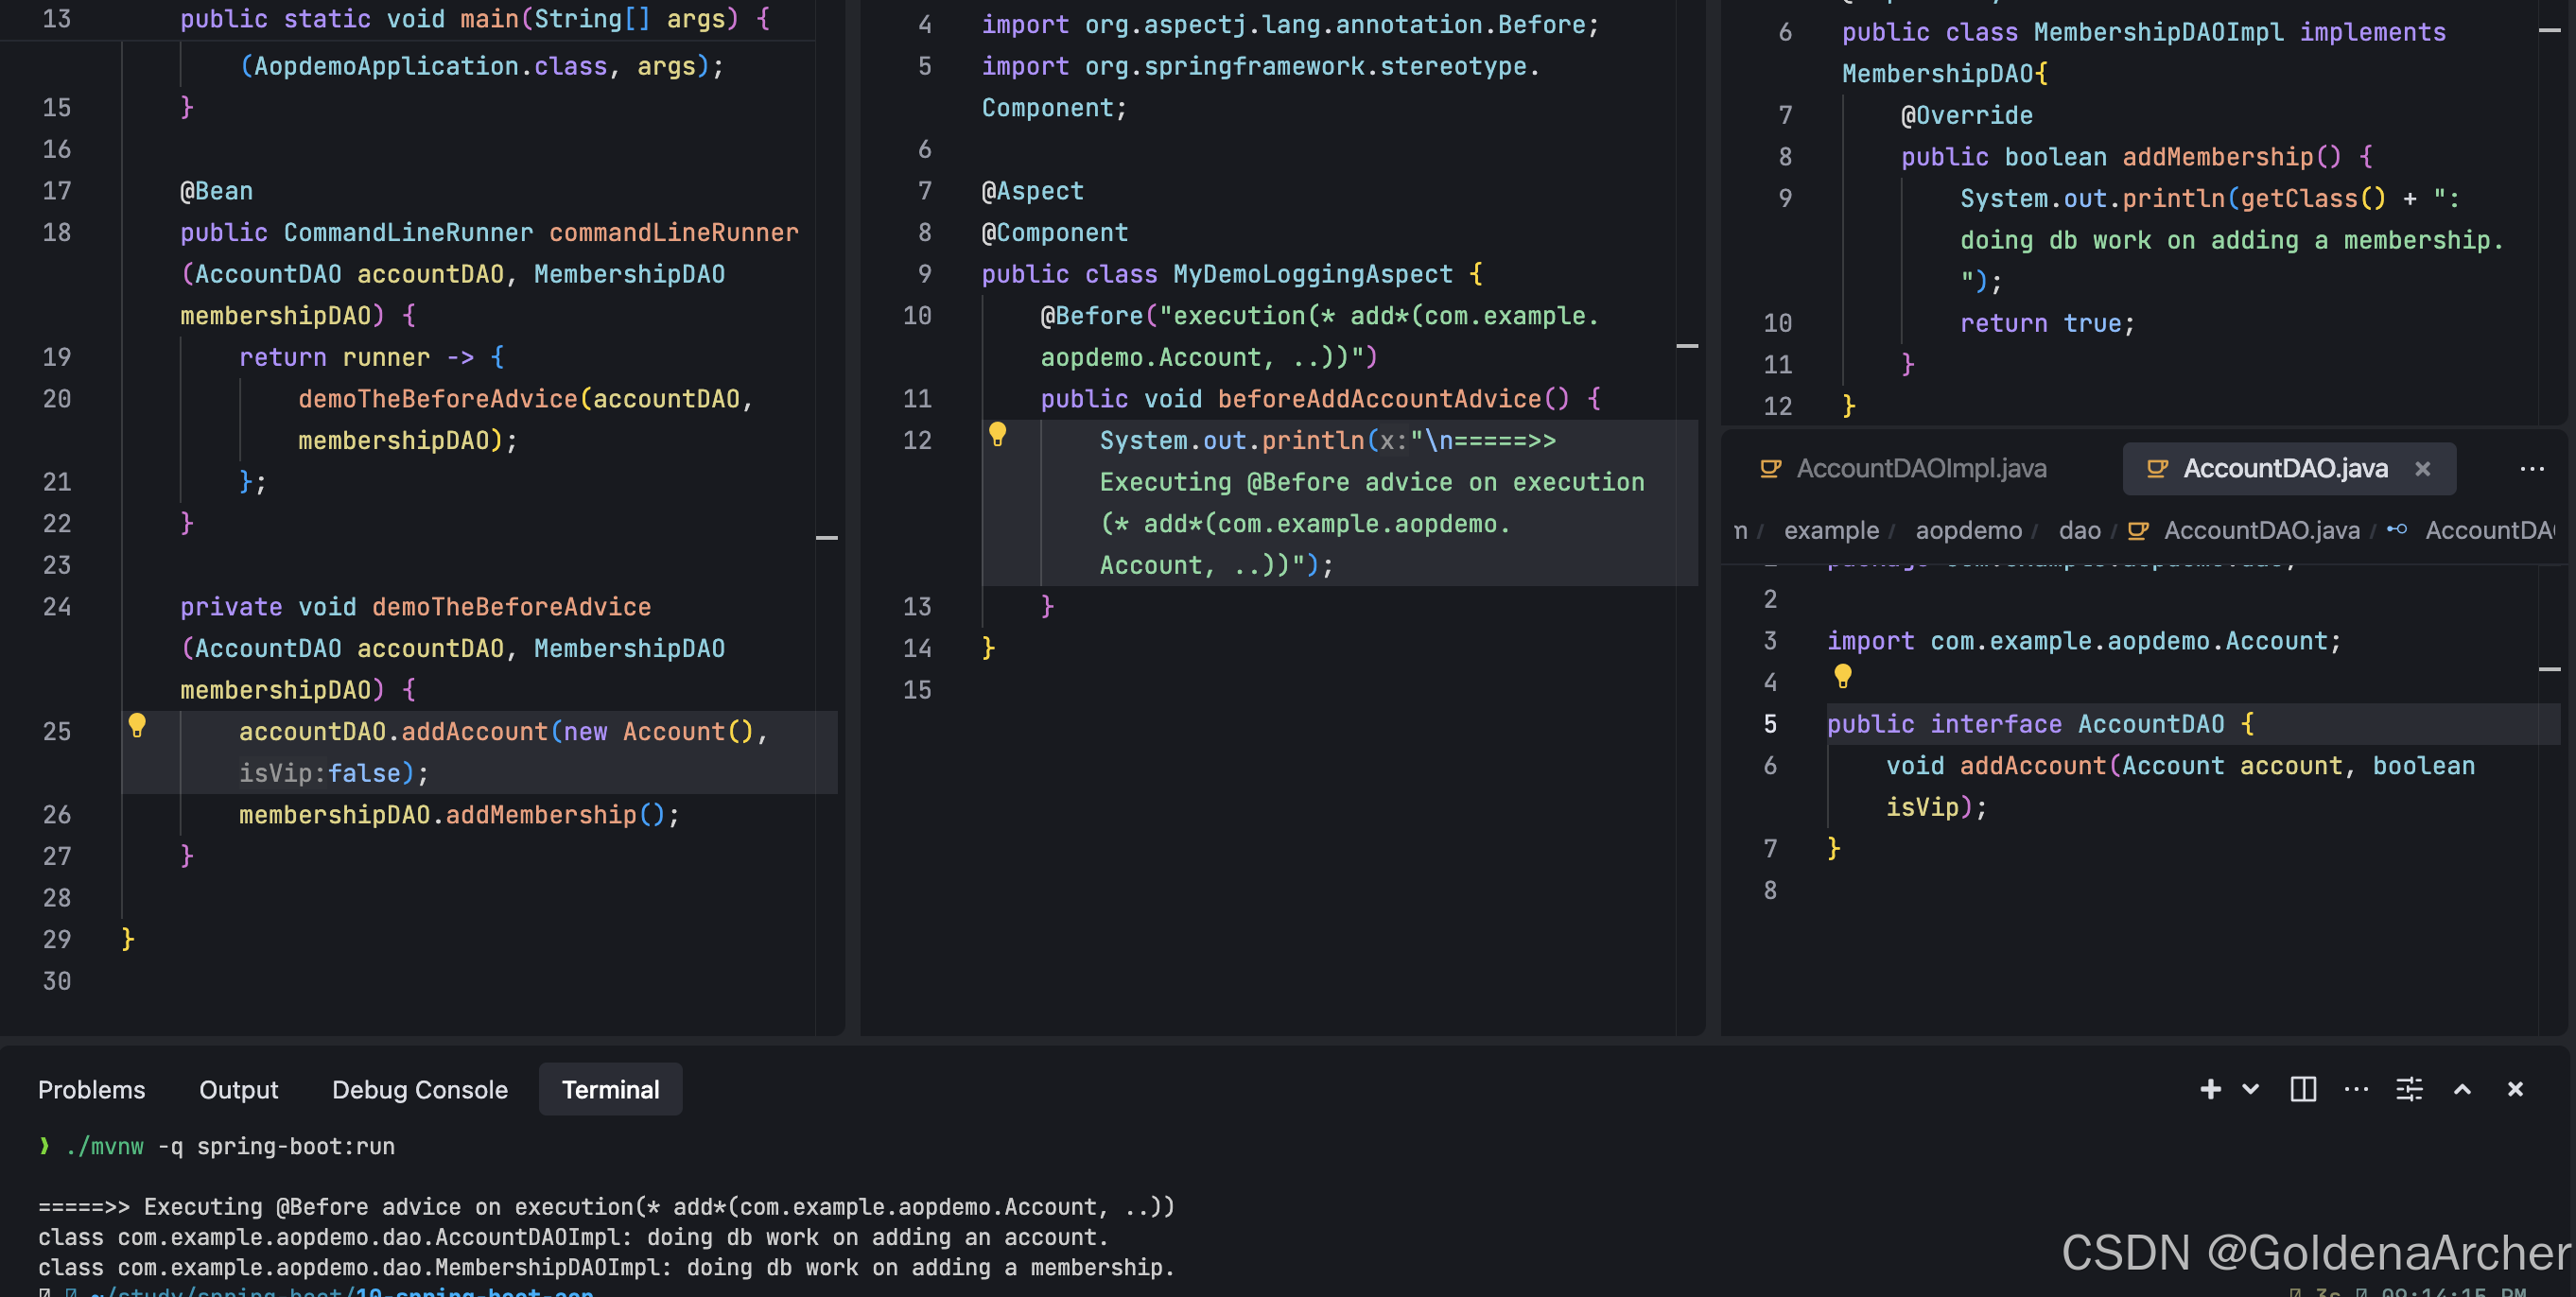Image resolution: width=2576 pixels, height=1297 pixels.
Task: Click the aopdemo breadcrumb segment
Action: click(1968, 530)
